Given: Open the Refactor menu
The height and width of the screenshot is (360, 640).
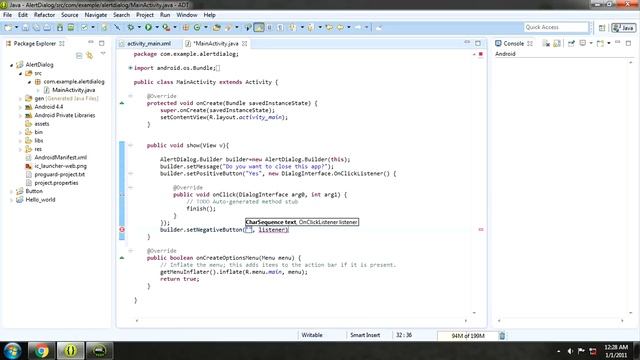Looking at the screenshot, I should tap(44, 15).
